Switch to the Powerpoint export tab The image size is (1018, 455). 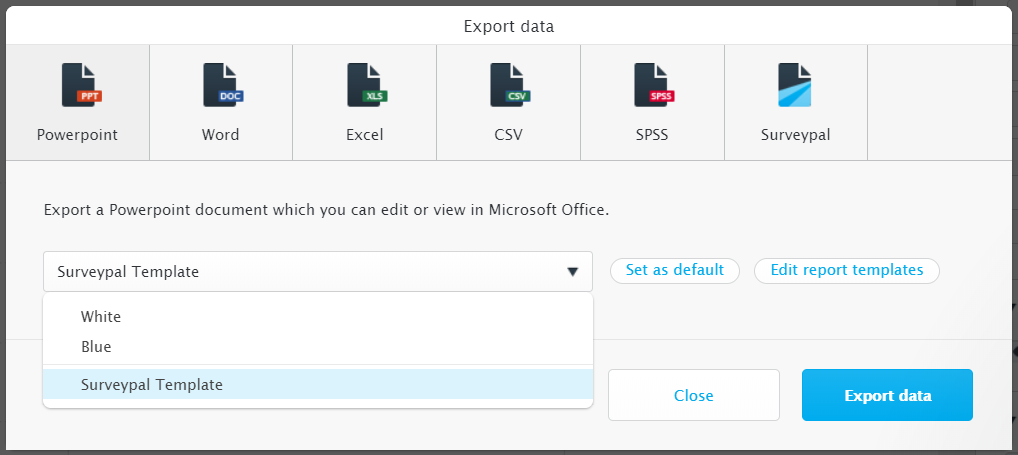point(78,103)
